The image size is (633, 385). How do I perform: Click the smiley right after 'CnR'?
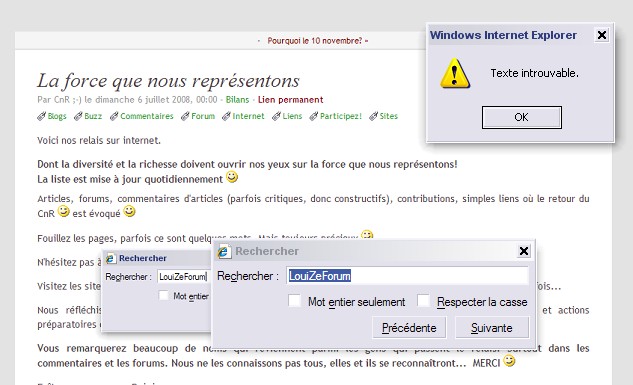tap(63, 211)
